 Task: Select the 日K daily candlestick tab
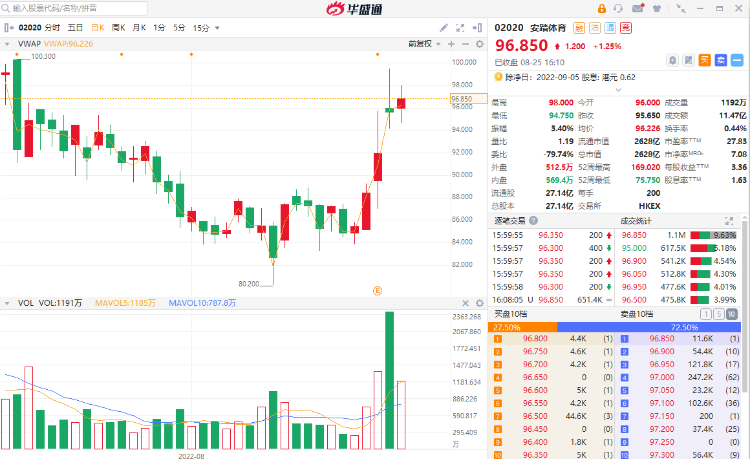click(x=98, y=28)
